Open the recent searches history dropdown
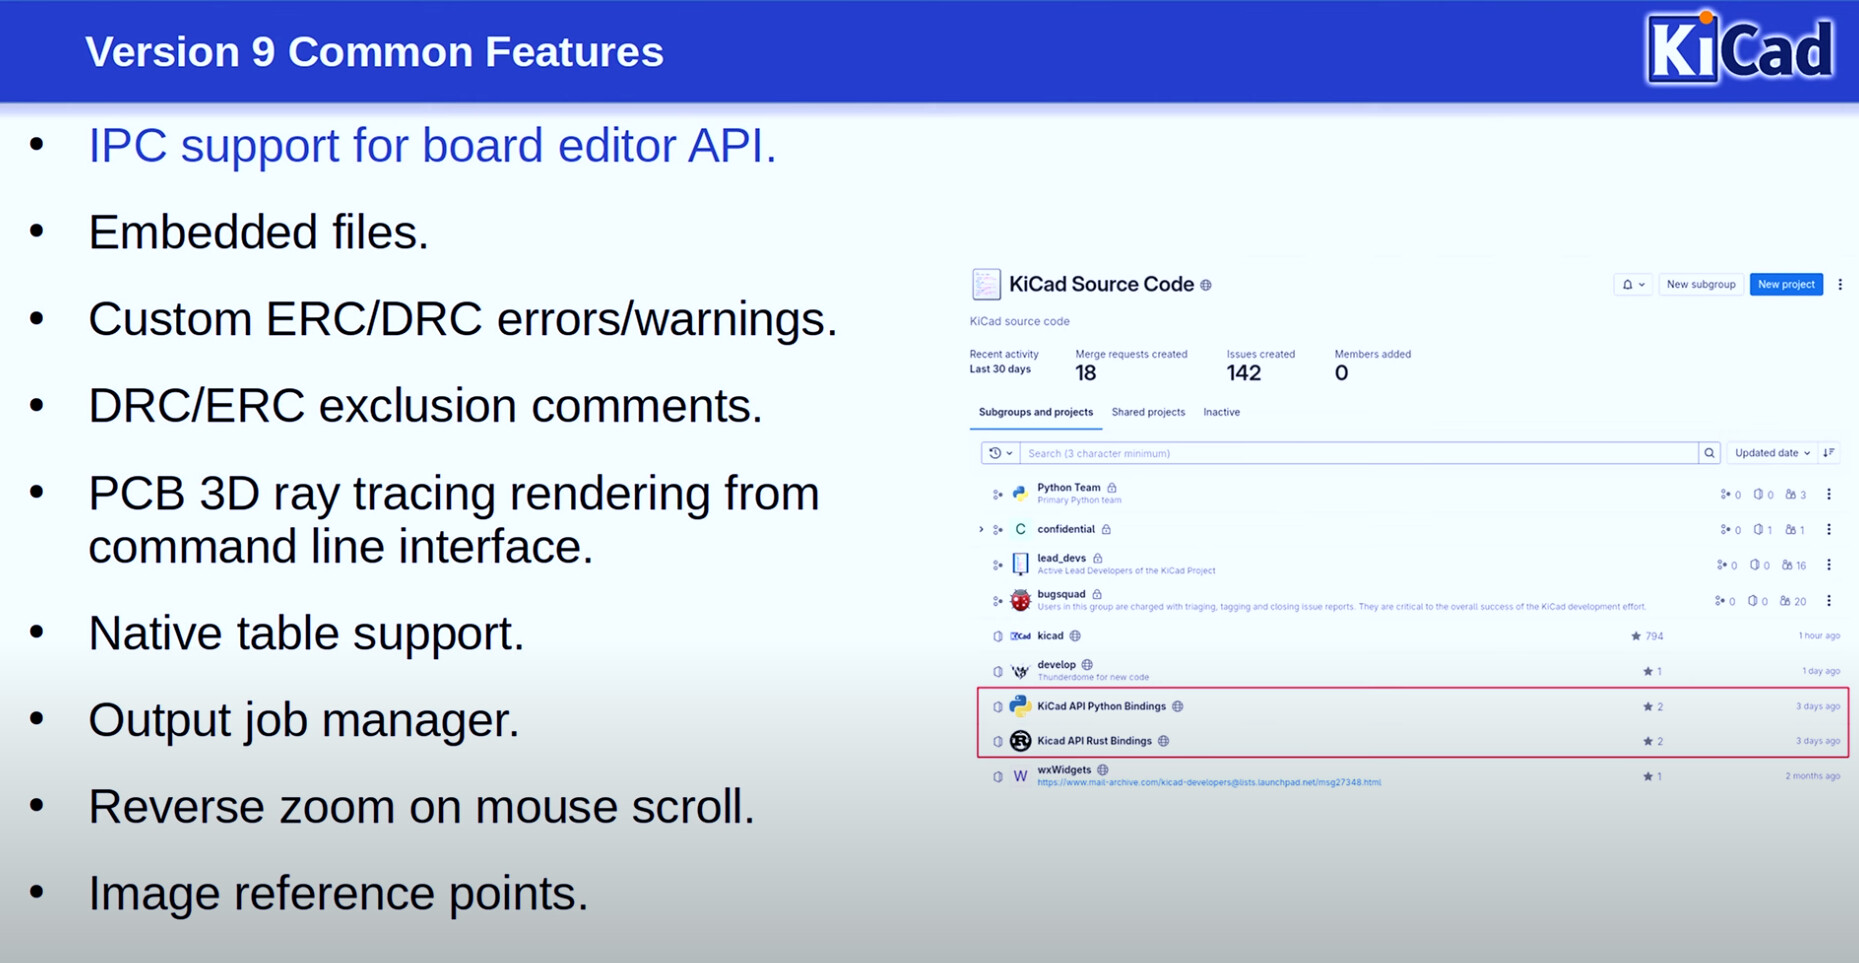Screen dimensions: 1859x963 tap(1000, 453)
